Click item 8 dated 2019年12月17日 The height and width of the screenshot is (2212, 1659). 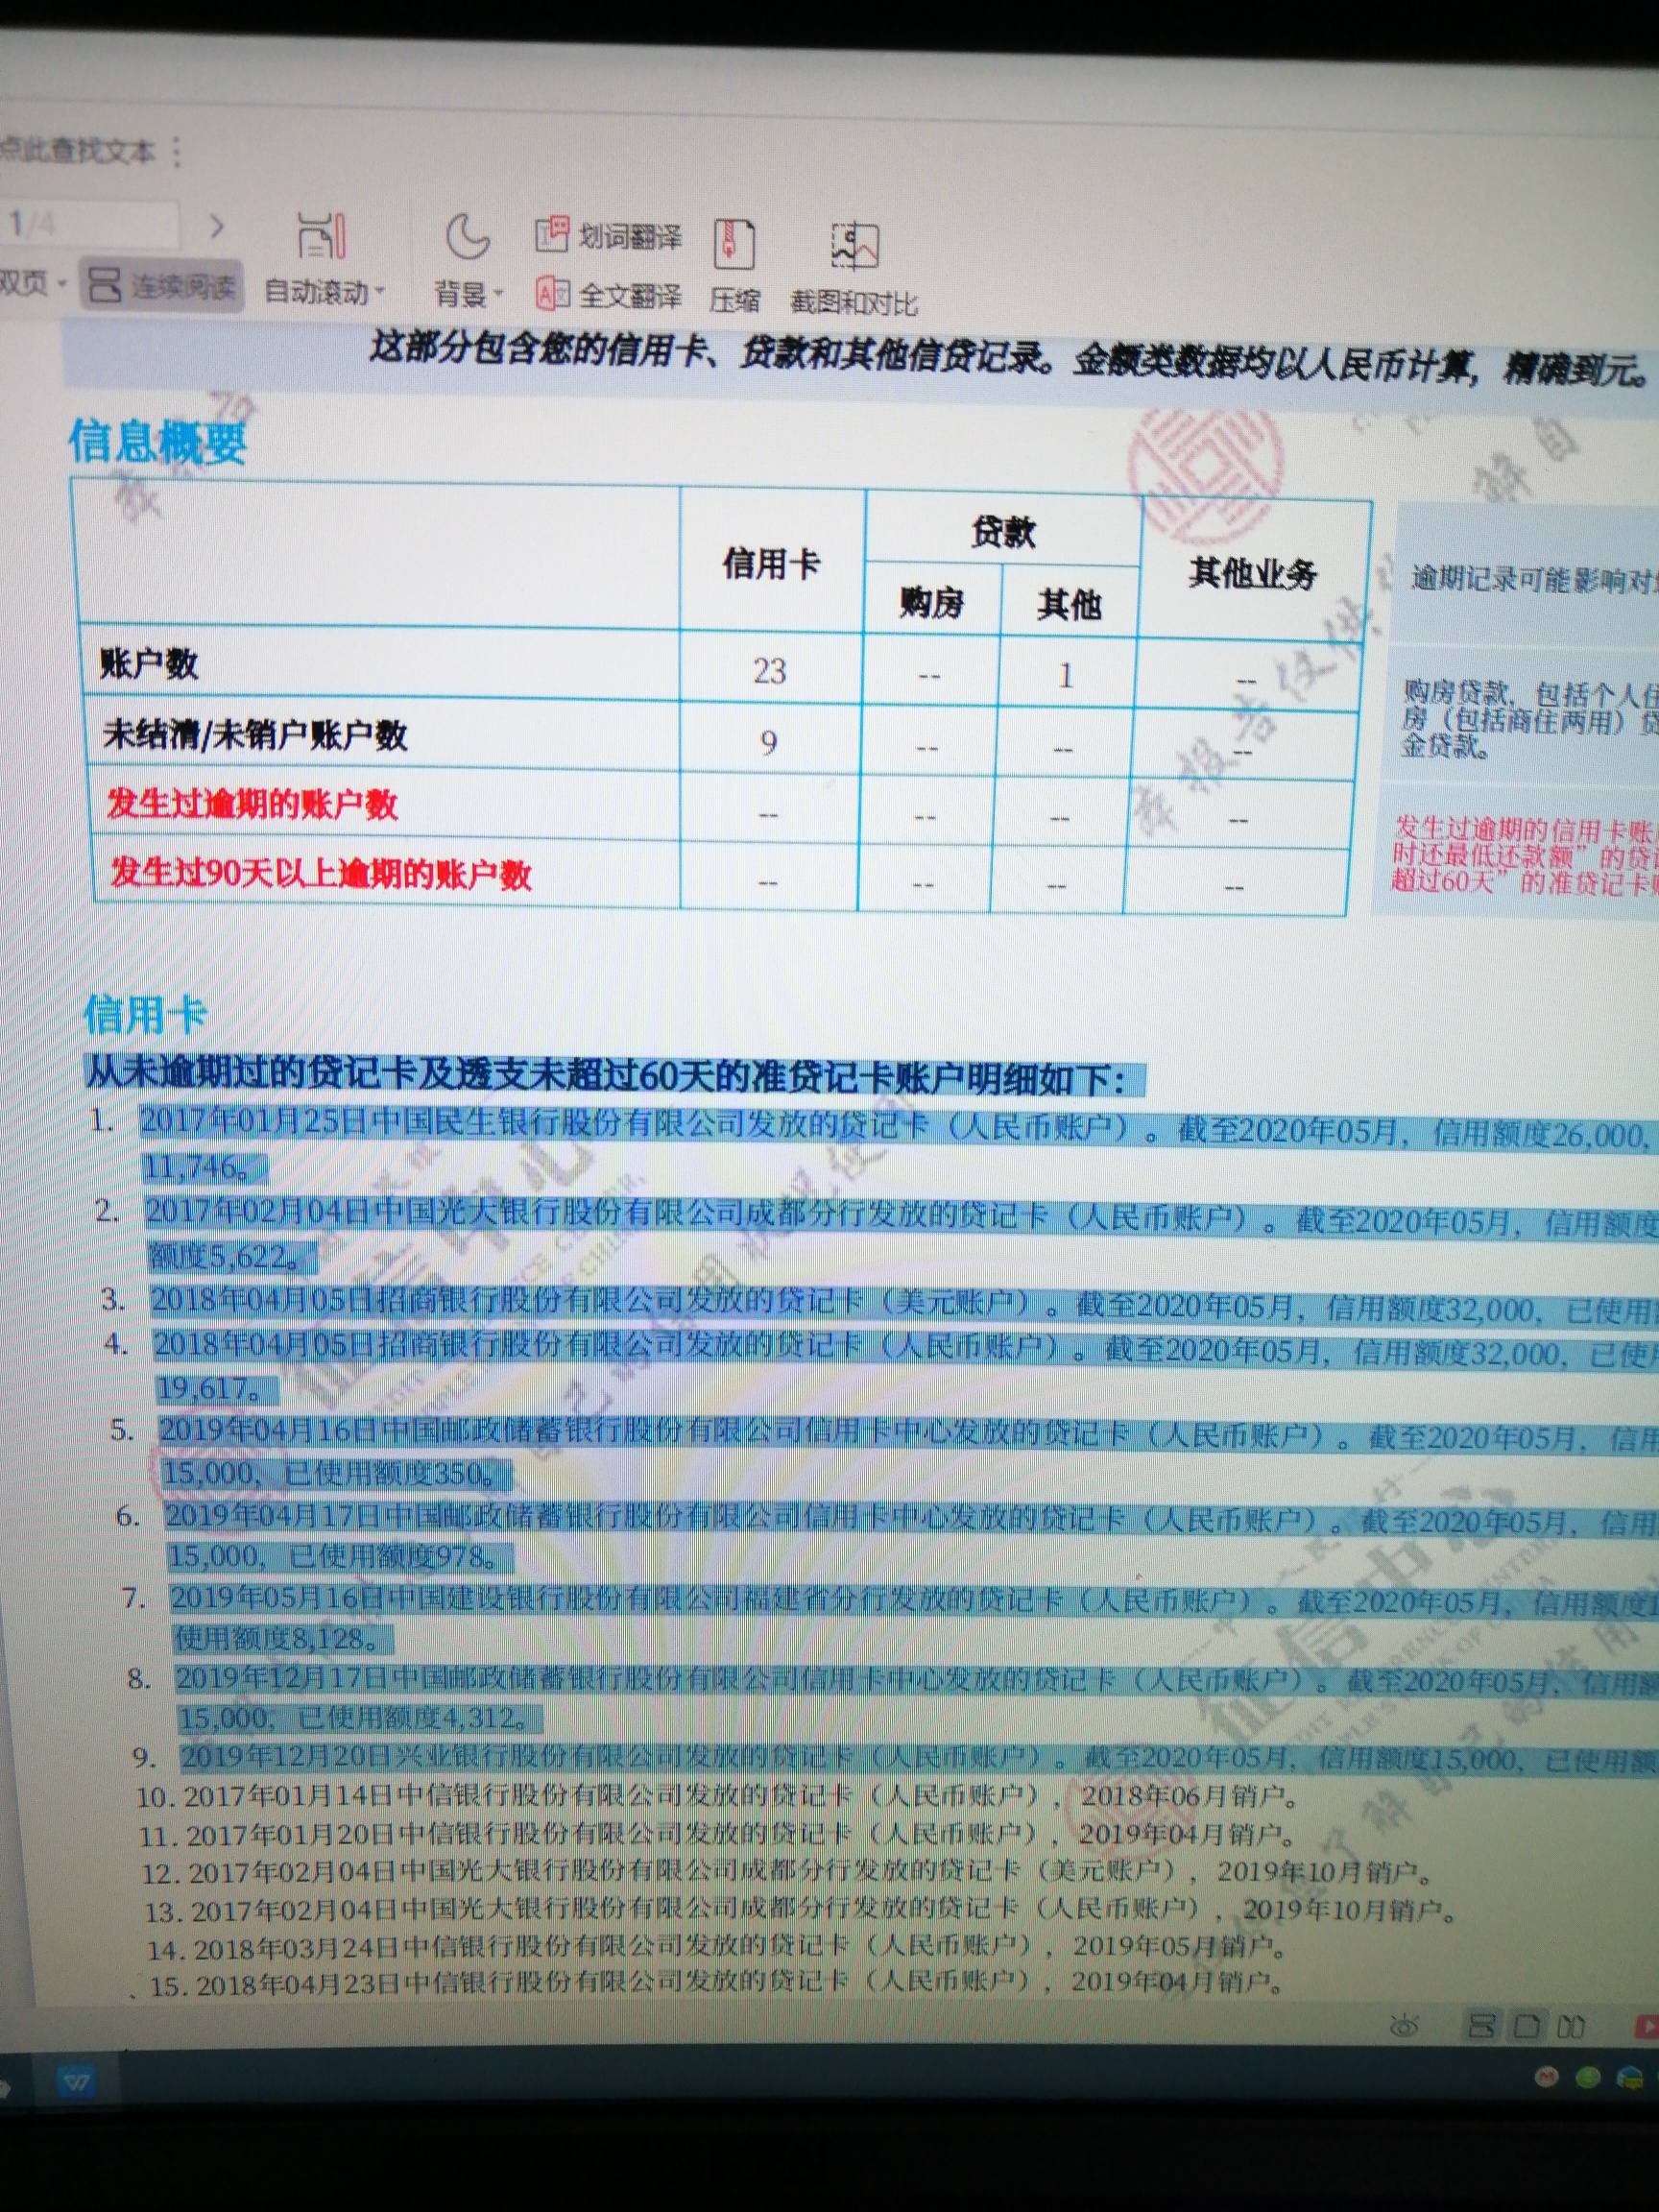click(x=917, y=1701)
